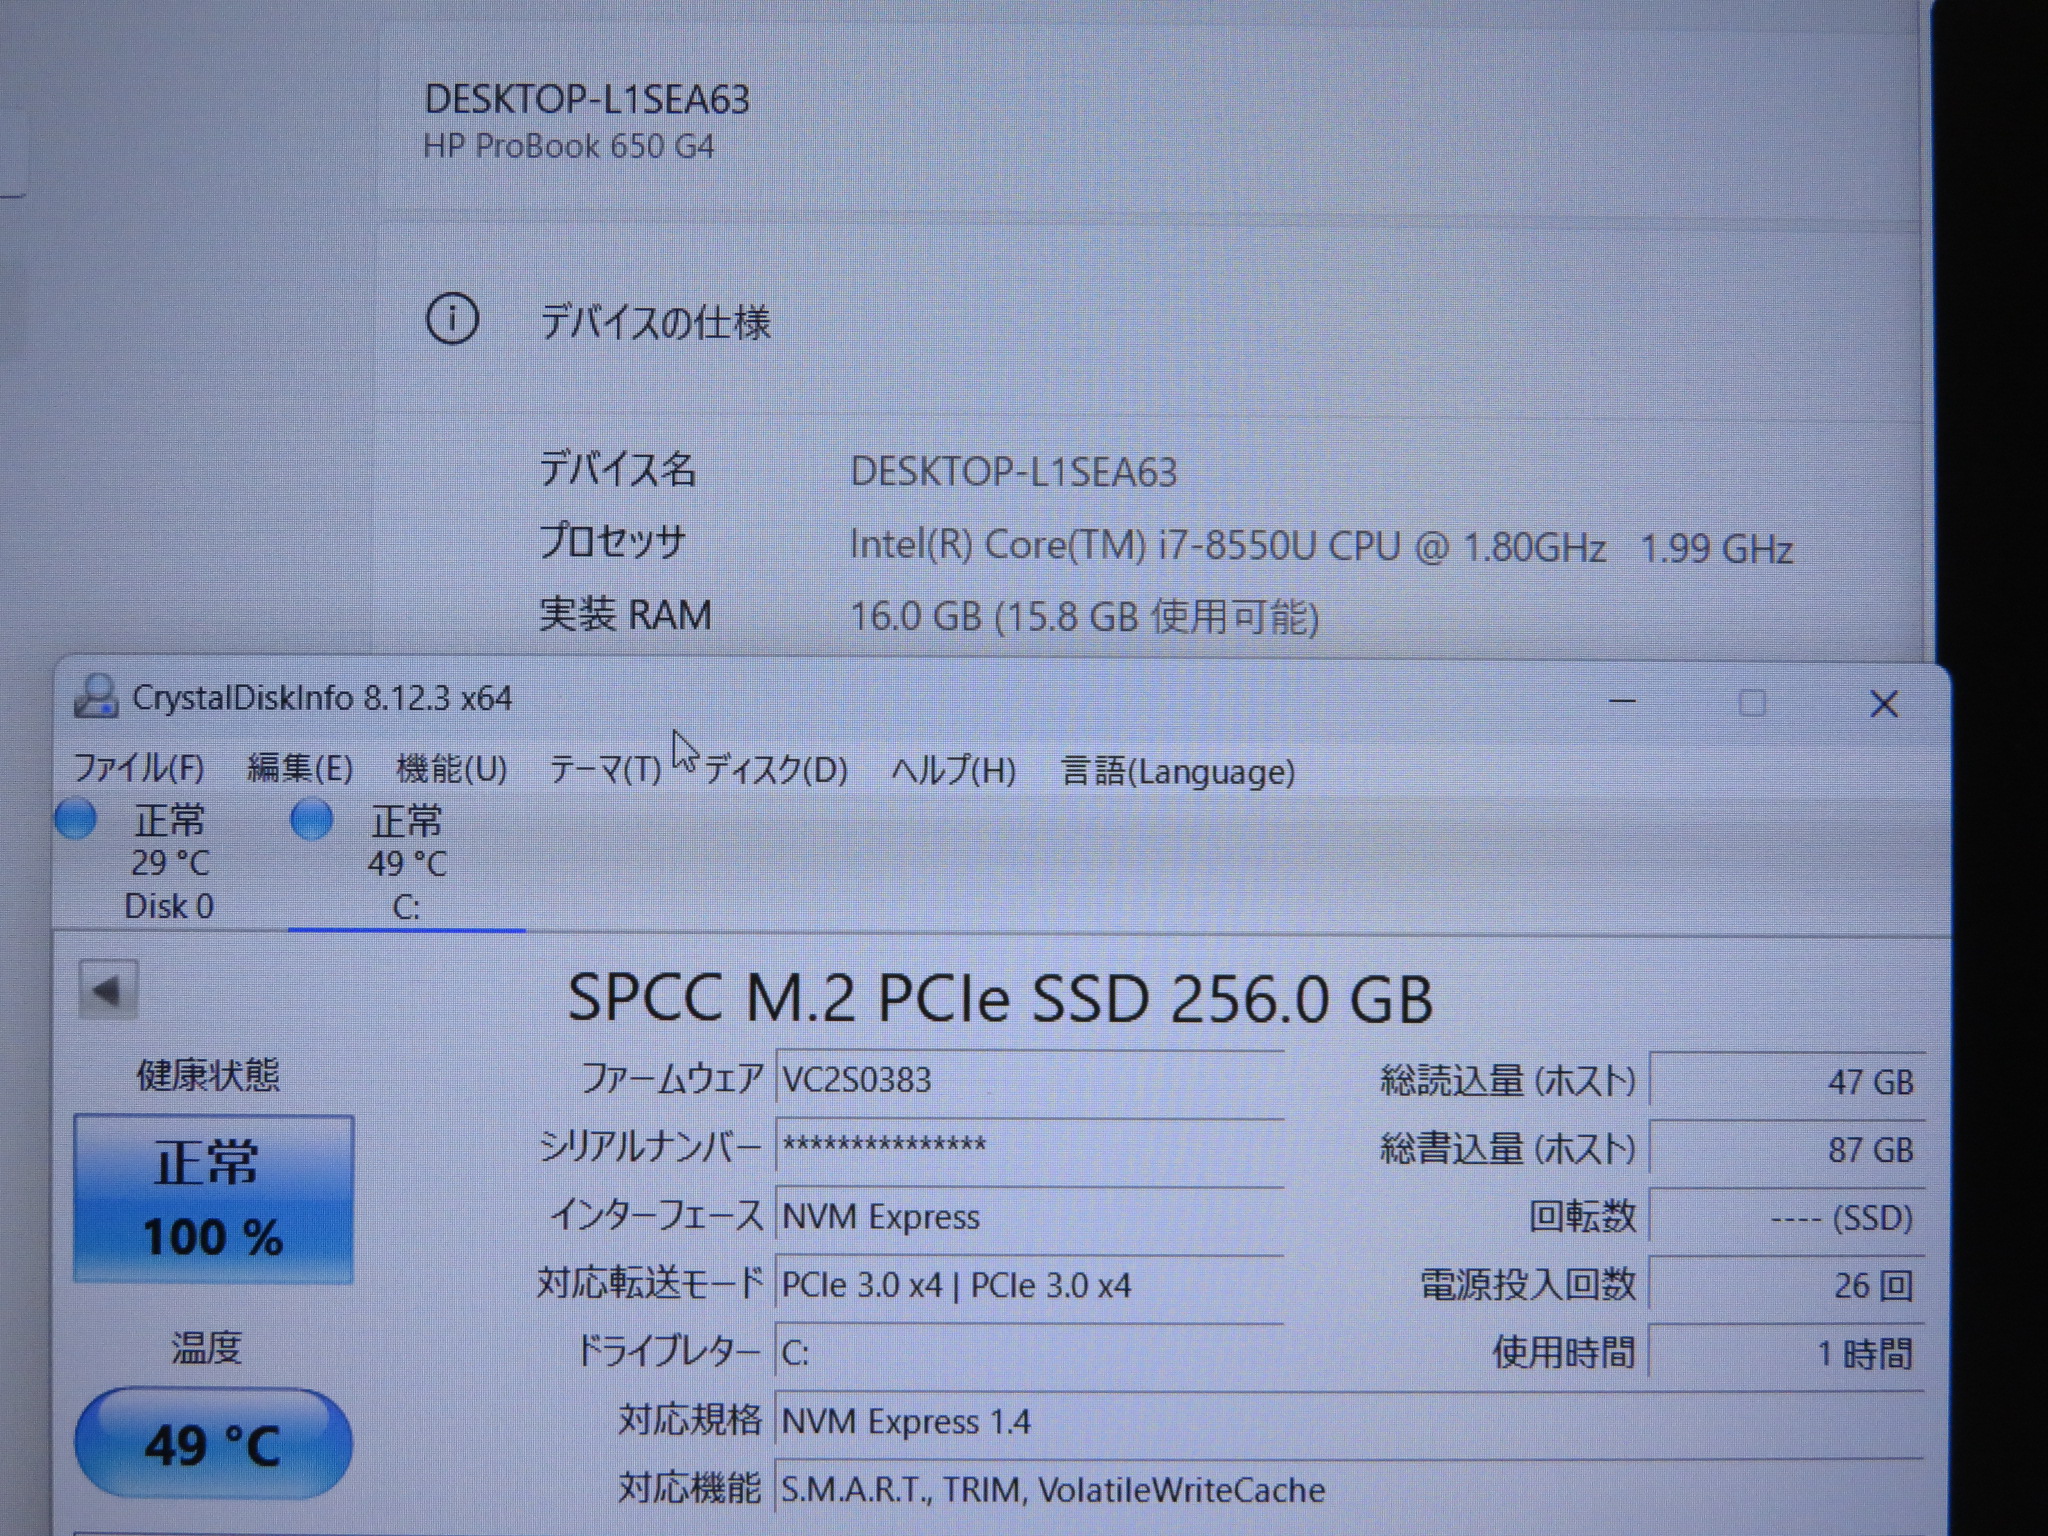This screenshot has width=2048, height=1536.
Task: Select the C: drive tab at 49 °C
Action: tap(407, 863)
